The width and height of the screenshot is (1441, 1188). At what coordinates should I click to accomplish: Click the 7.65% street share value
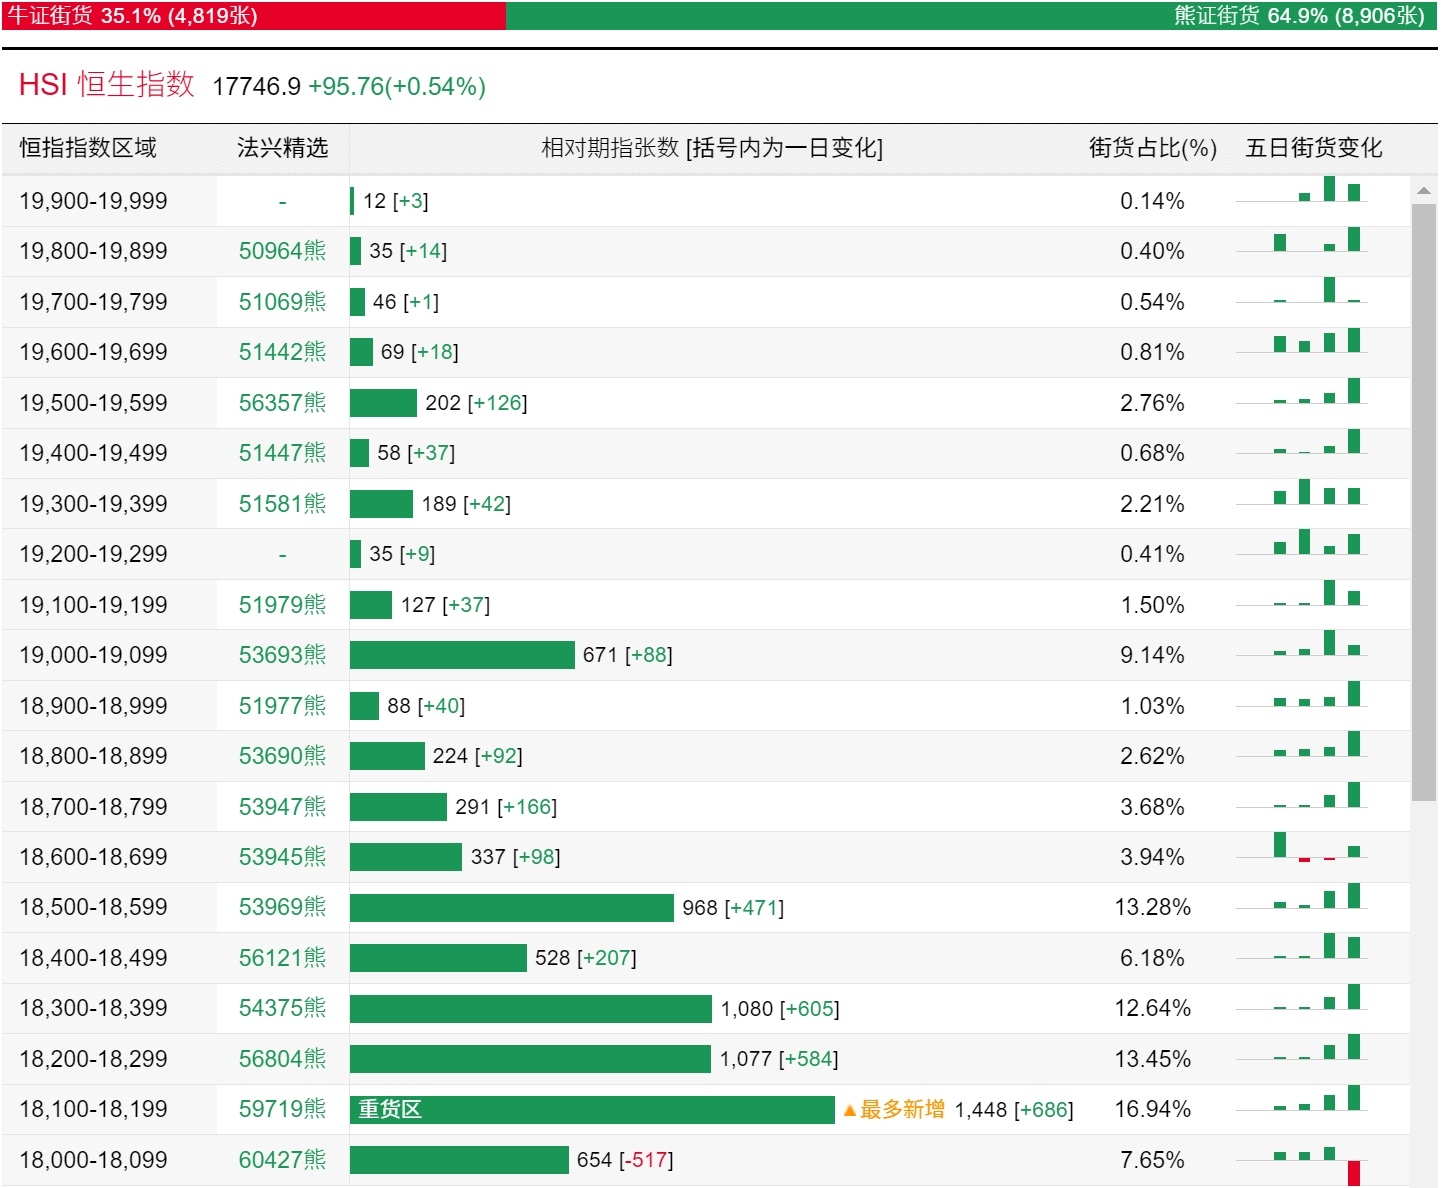pos(1153,1160)
